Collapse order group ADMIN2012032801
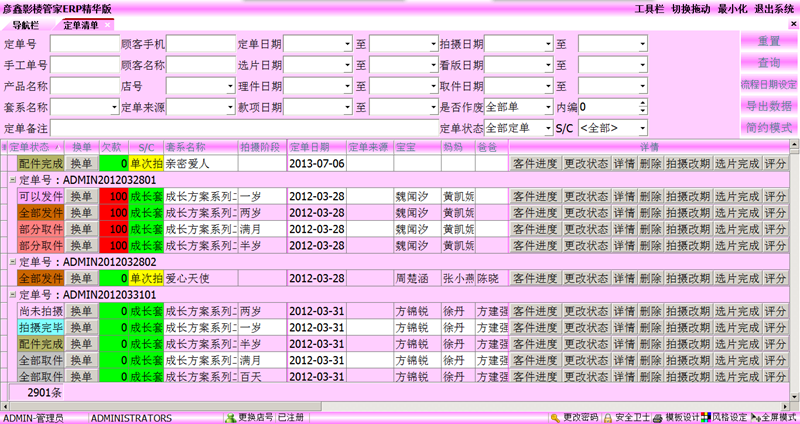 point(10,180)
